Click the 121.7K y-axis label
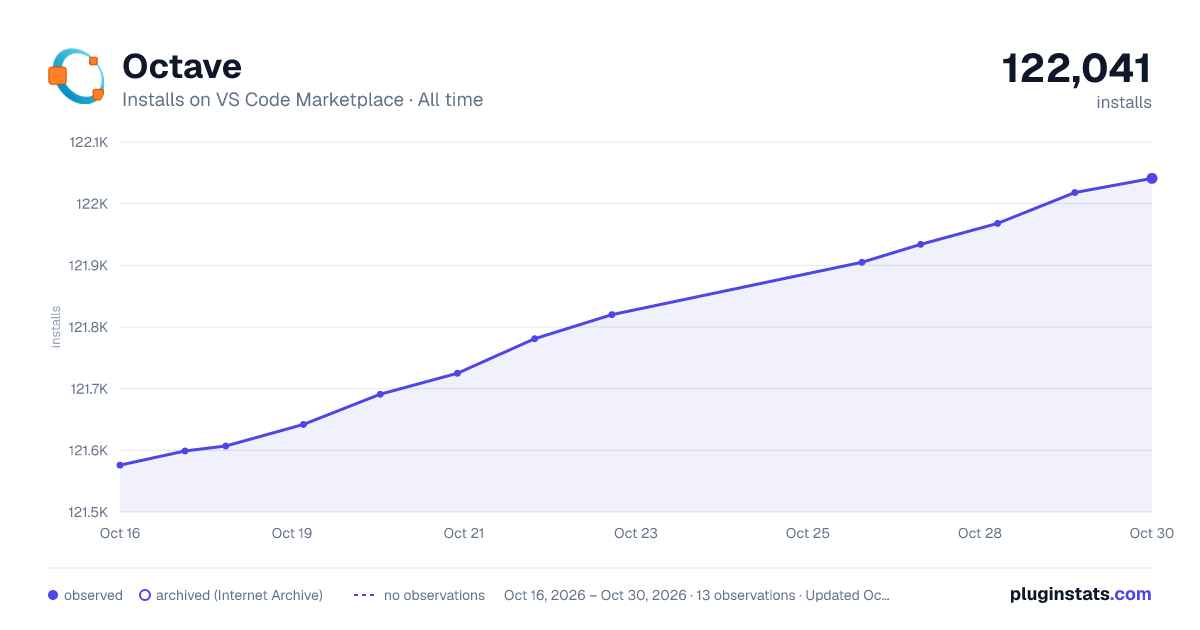Image resolution: width=1200 pixels, height=630 pixels. (x=88, y=389)
